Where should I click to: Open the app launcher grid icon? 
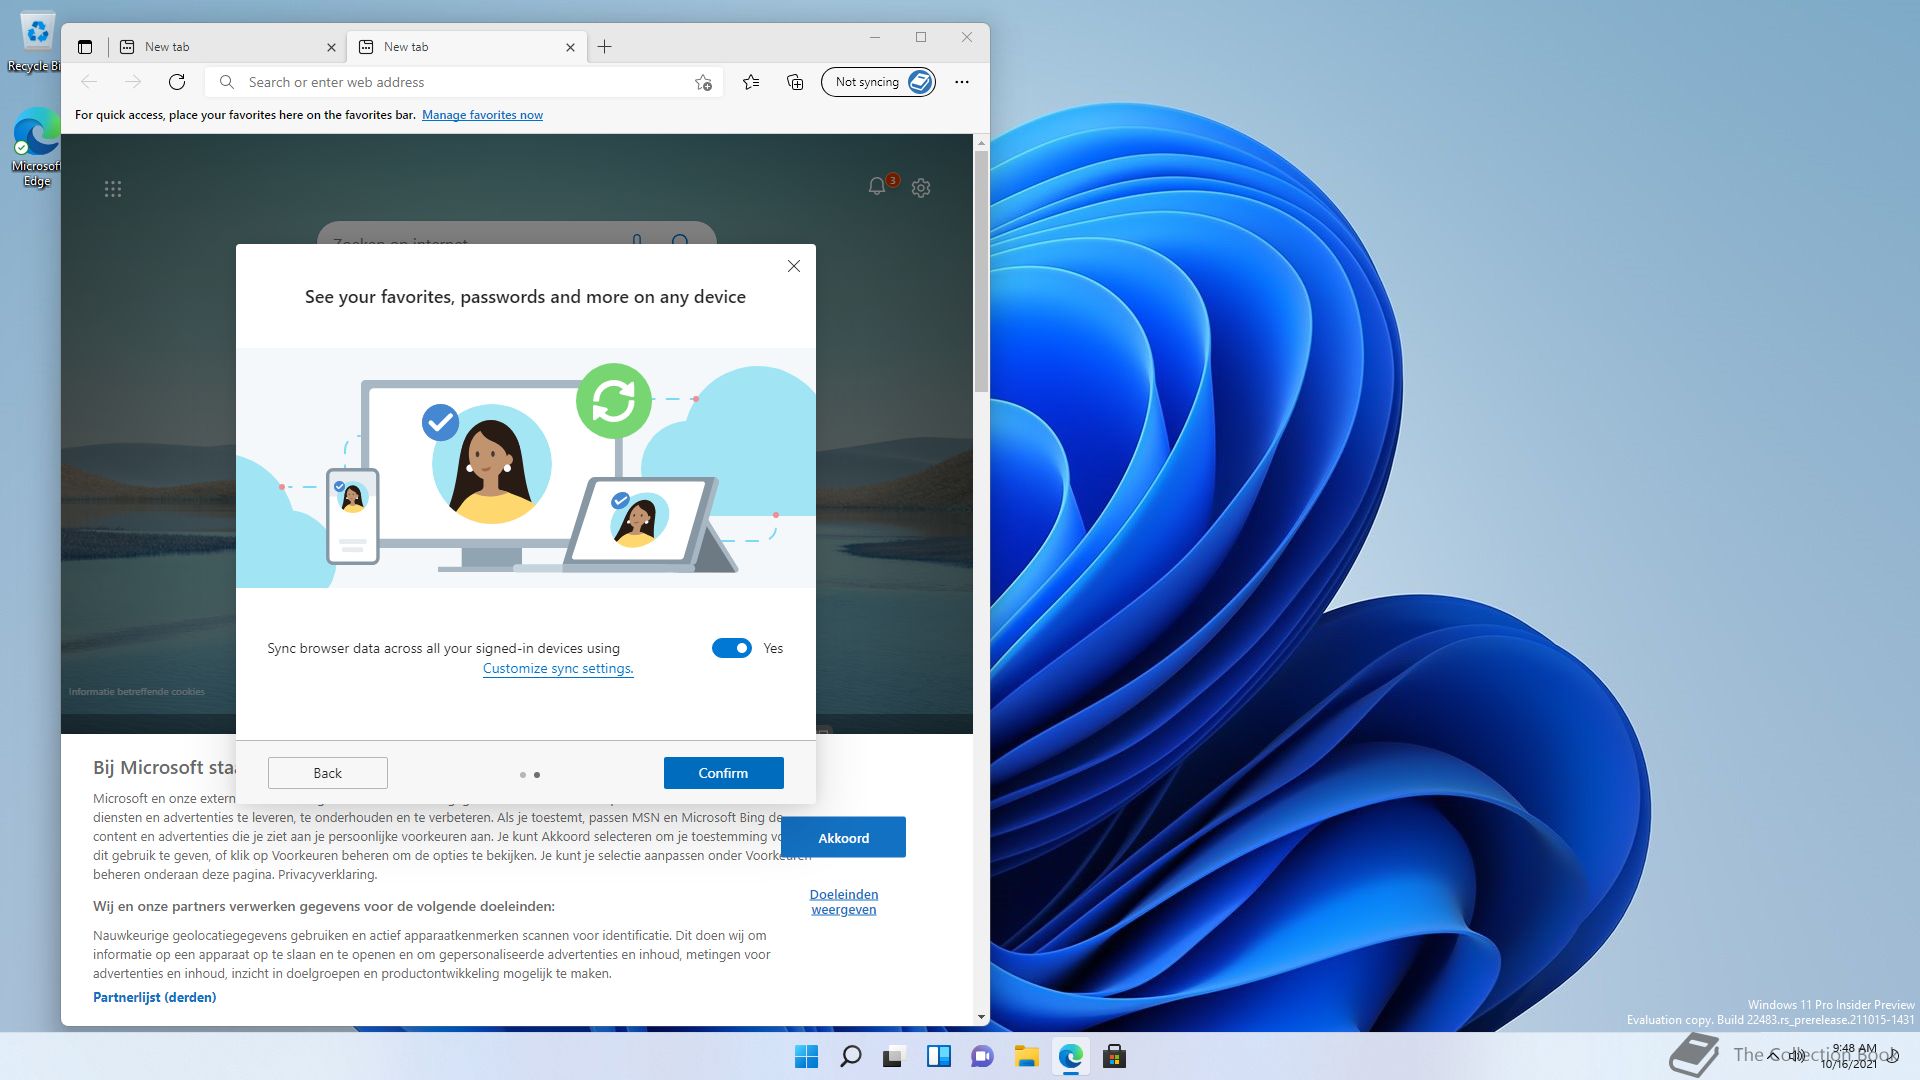[113, 189]
